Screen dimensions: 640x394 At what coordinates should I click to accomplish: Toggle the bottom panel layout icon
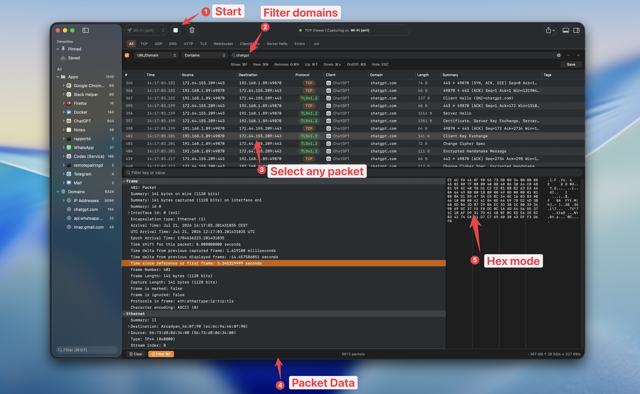(566, 30)
